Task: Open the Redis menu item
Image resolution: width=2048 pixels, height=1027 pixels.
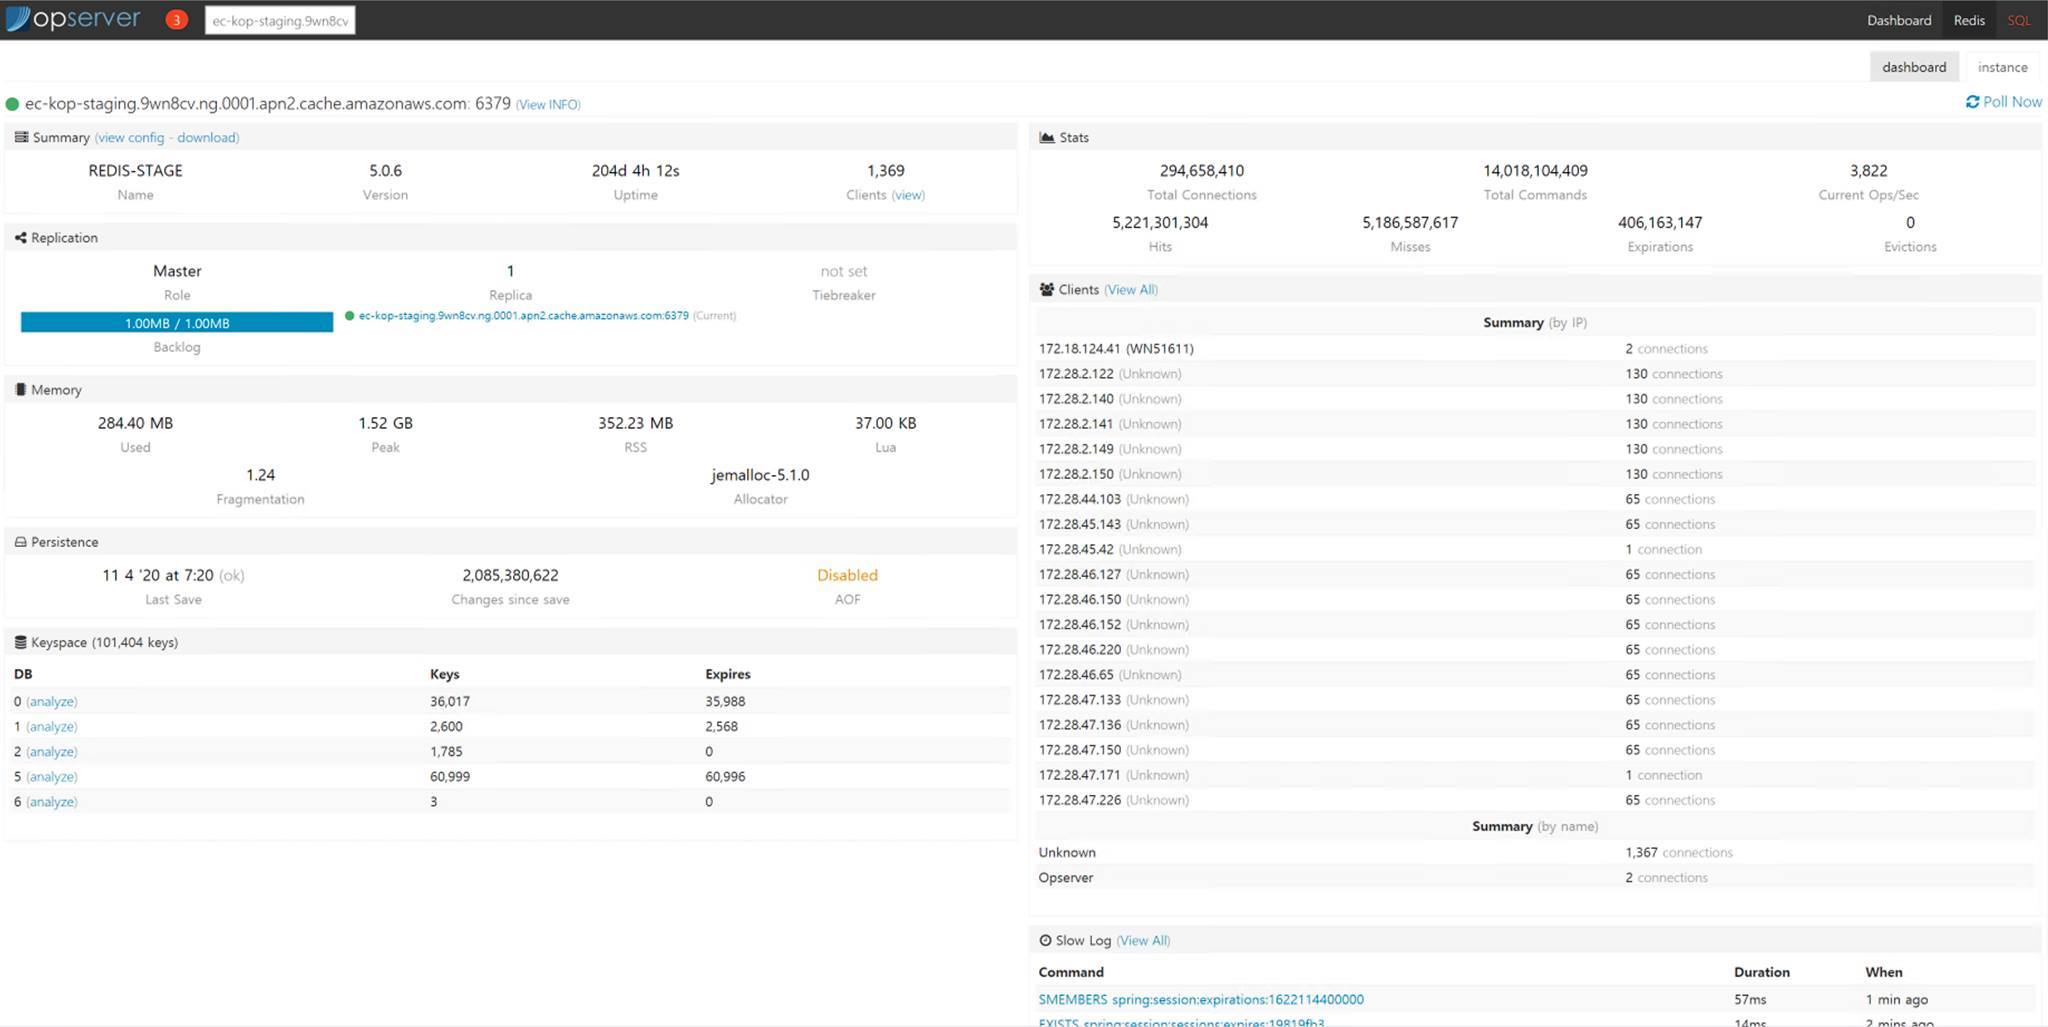Action: click(1969, 20)
